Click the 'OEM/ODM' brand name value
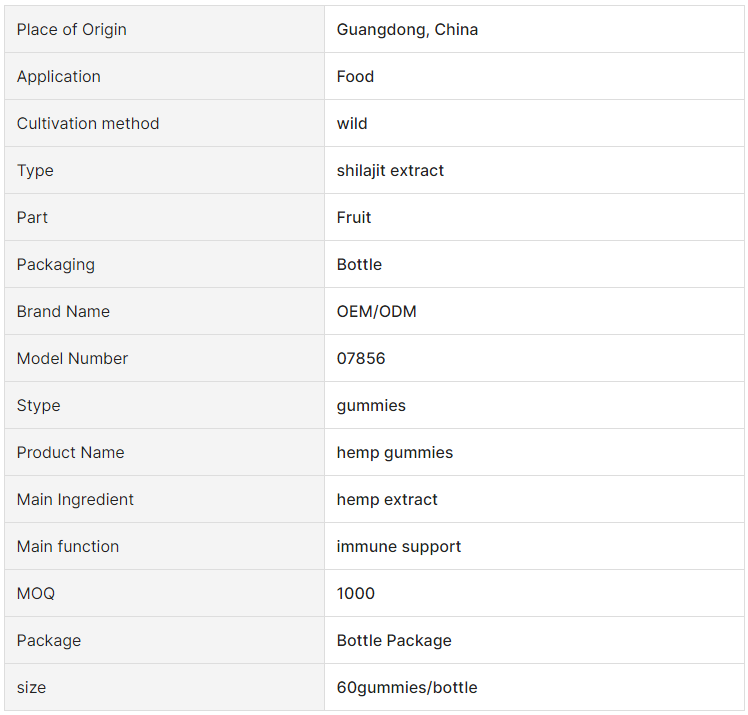748x715 pixels. tap(376, 311)
